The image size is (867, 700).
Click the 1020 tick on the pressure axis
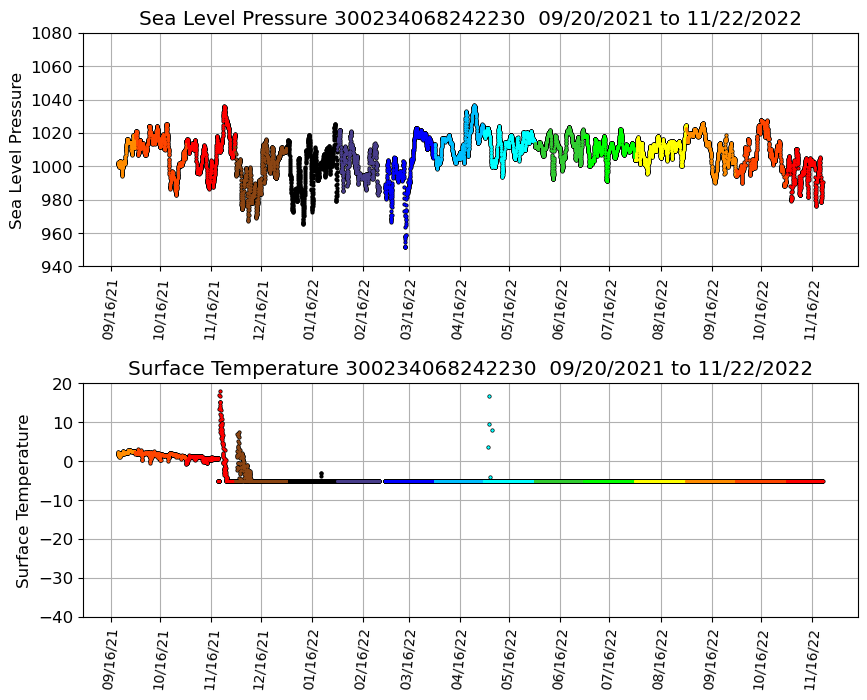[x=54, y=133]
